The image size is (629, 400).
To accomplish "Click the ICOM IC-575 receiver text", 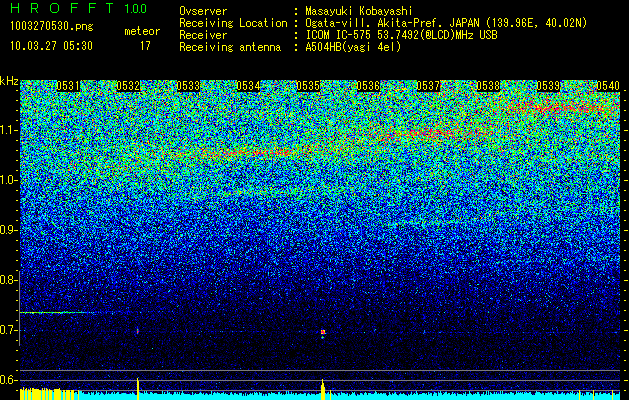I will (401, 35).
